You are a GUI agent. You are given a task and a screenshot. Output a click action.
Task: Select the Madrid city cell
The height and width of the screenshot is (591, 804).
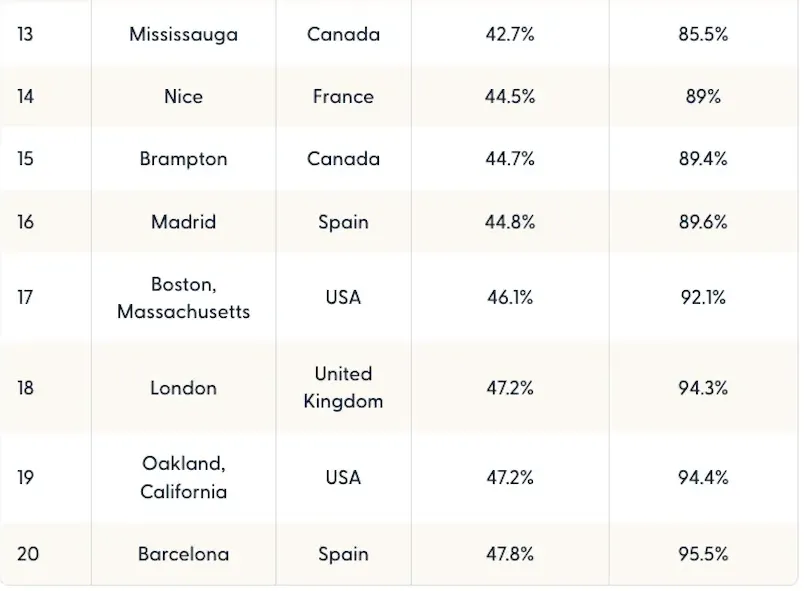point(183,221)
